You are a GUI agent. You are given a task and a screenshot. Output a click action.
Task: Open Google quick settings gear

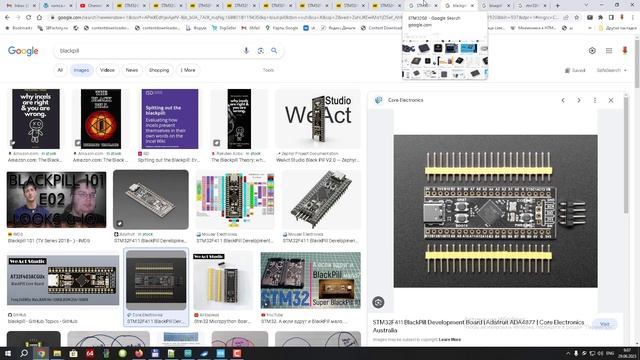(592, 51)
